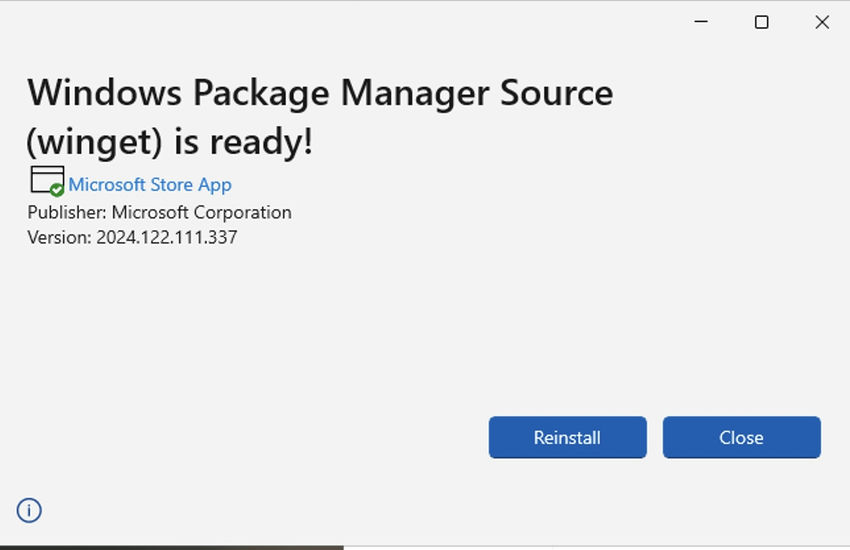The image size is (850, 550).
Task: Close the window with the X
Action: [822, 22]
